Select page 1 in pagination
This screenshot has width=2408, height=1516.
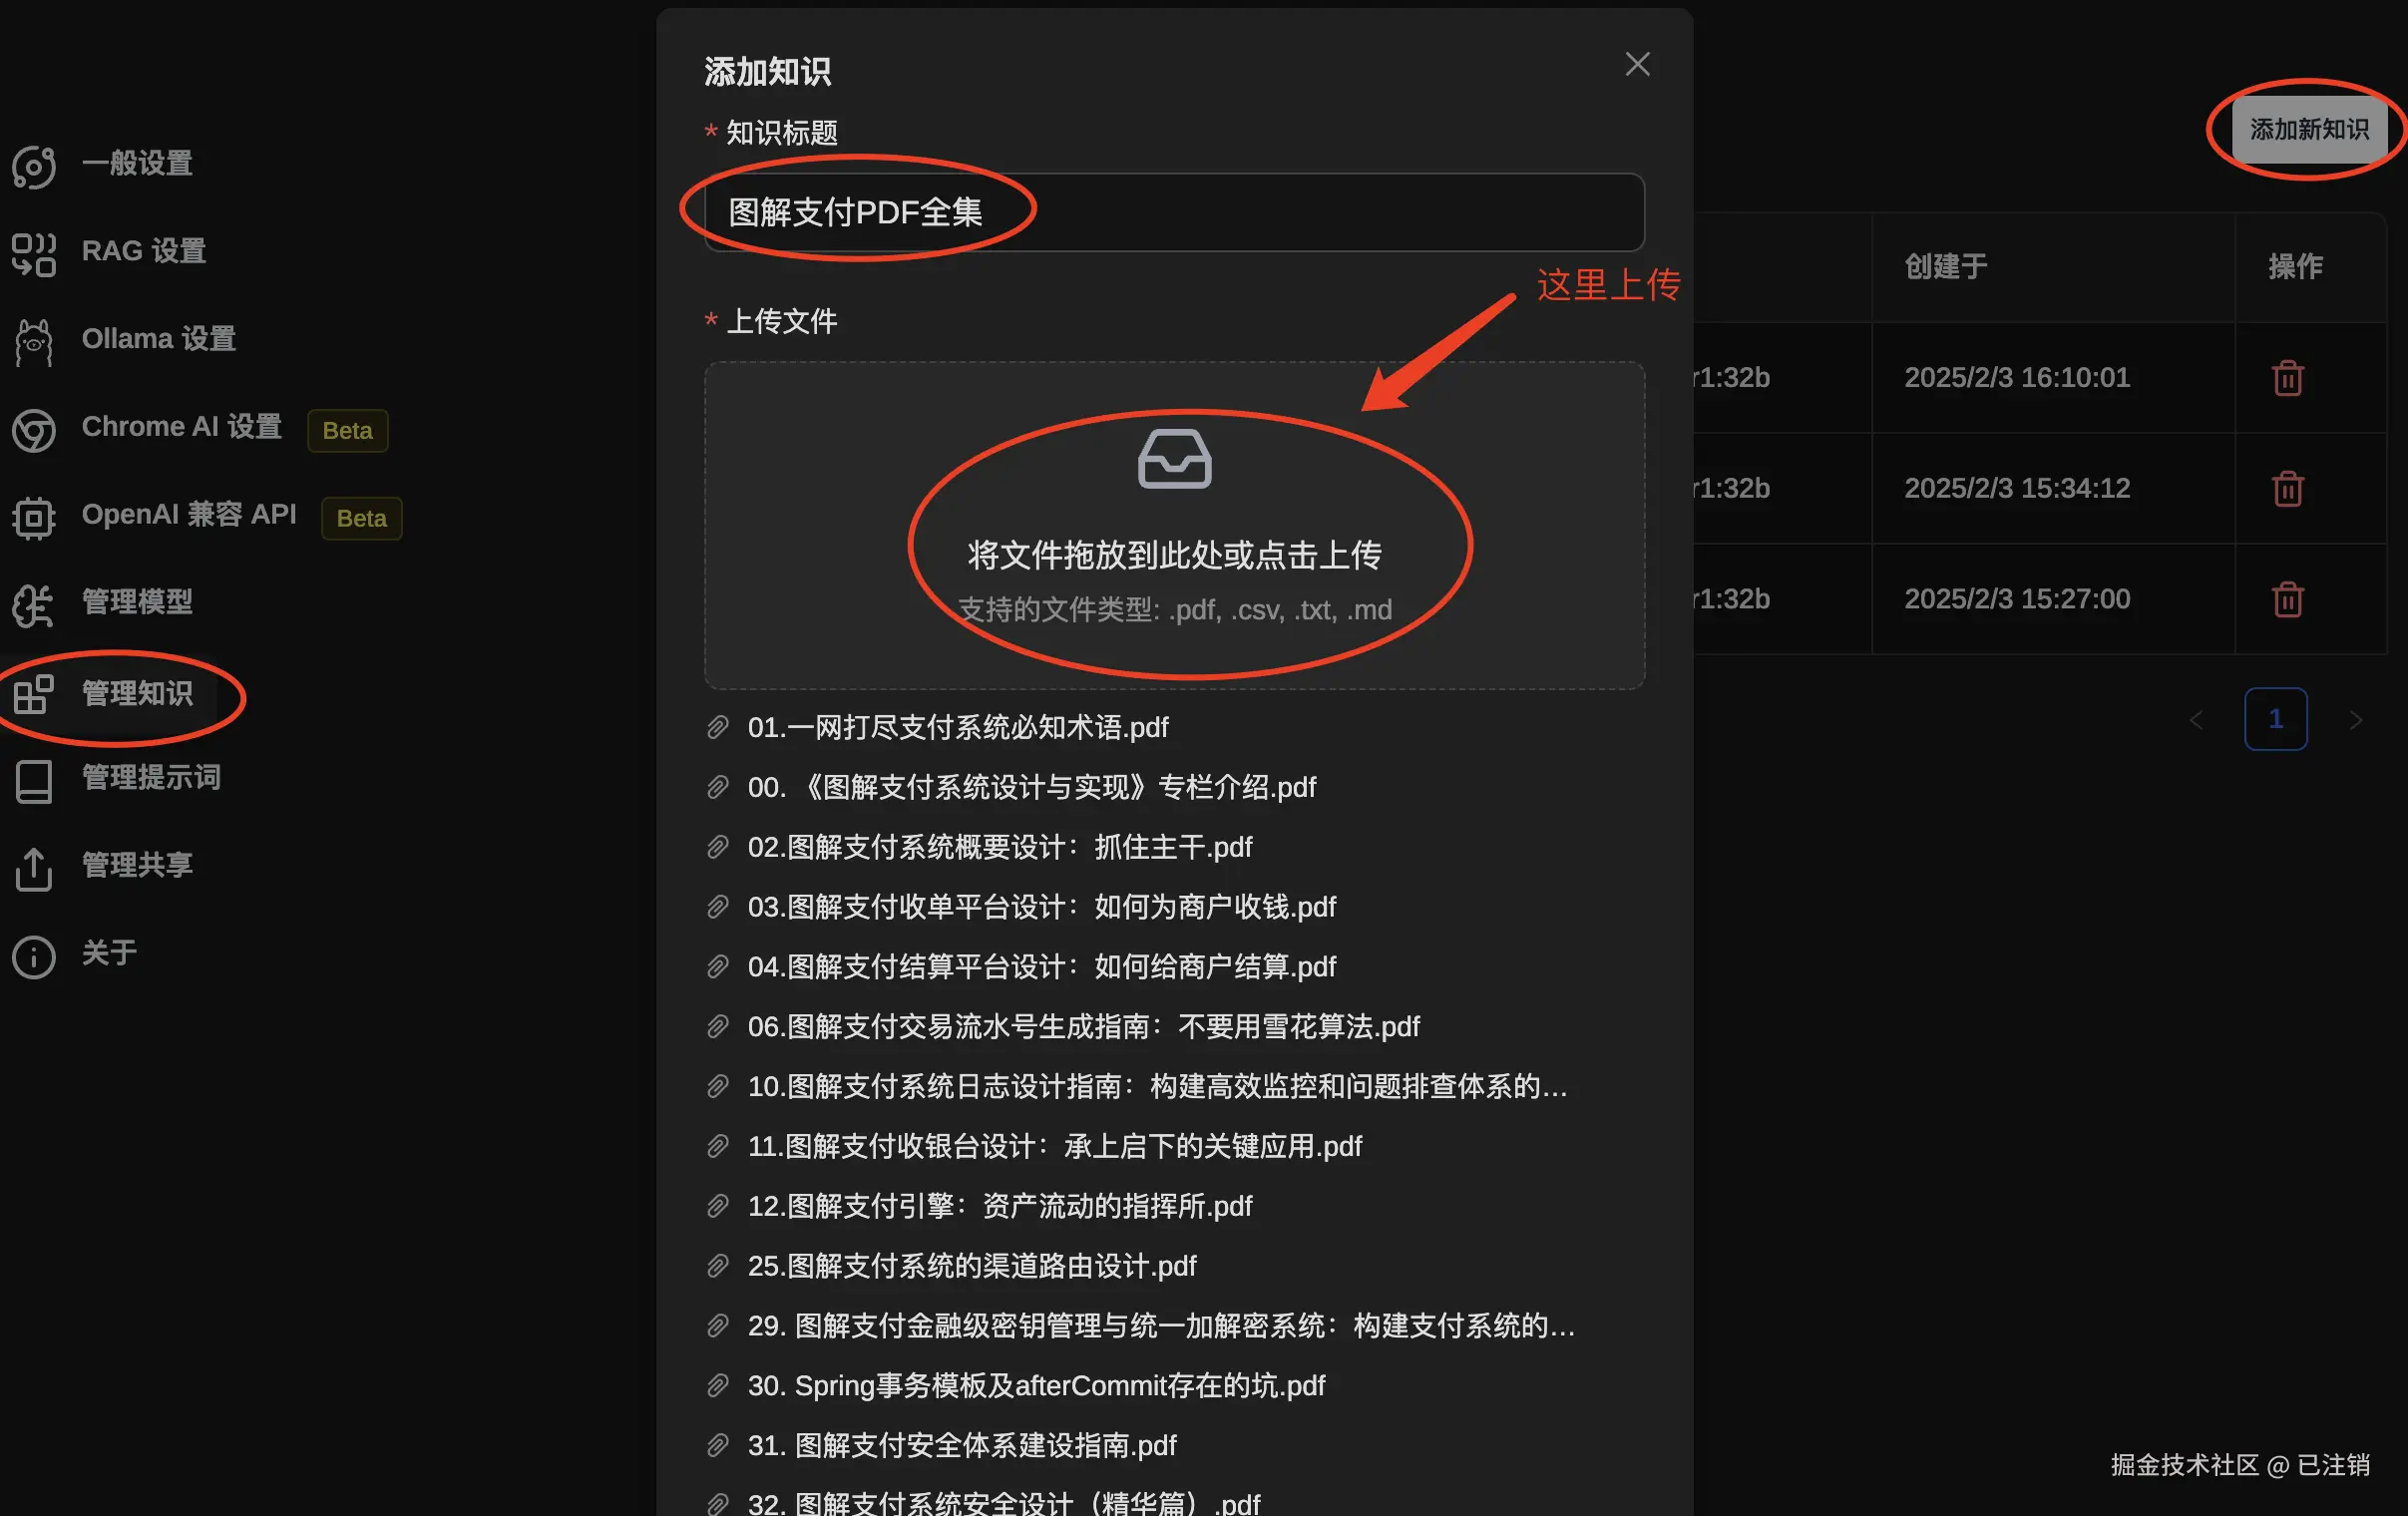[2275, 719]
